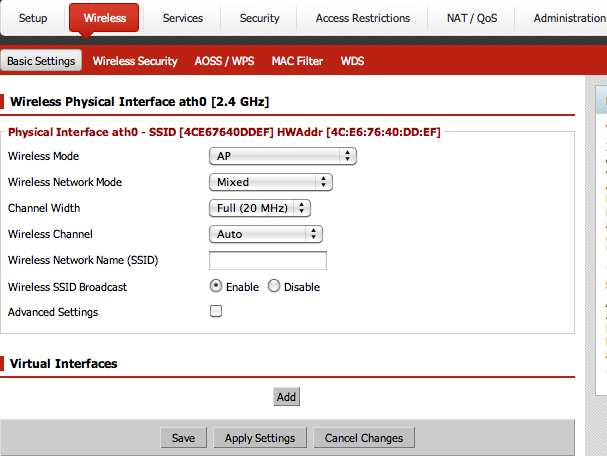The image size is (607, 459).
Task: Expand the Wireless Mode dropdown
Action: 283,156
